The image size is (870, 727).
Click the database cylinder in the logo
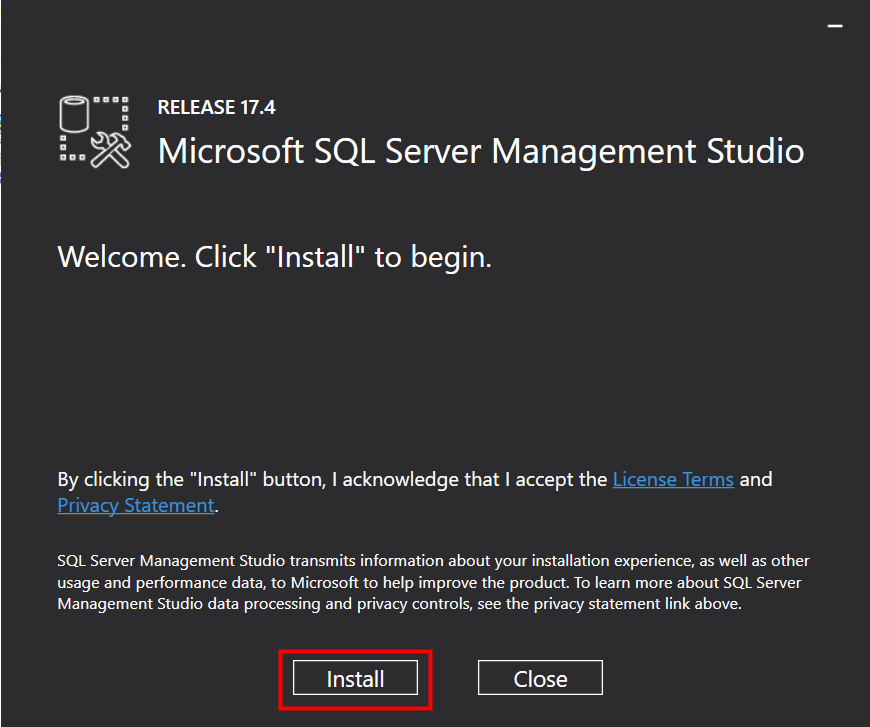[x=74, y=117]
